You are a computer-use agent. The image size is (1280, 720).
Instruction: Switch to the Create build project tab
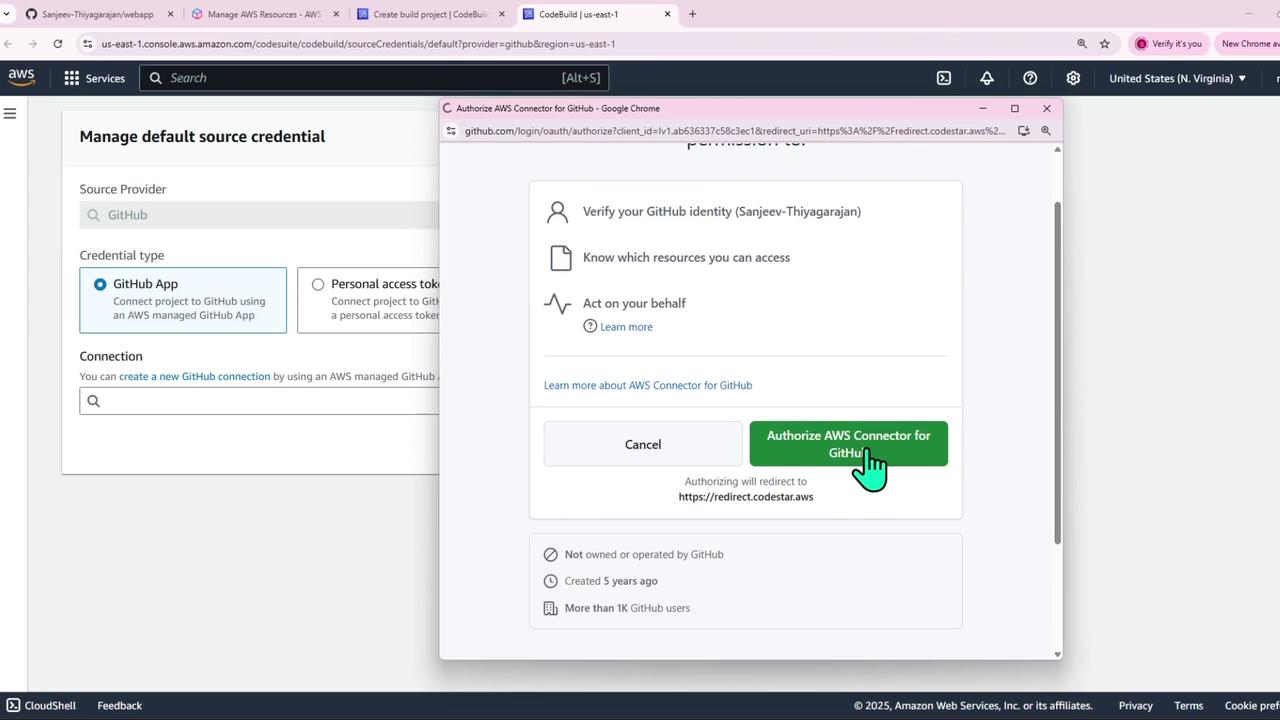[430, 14]
